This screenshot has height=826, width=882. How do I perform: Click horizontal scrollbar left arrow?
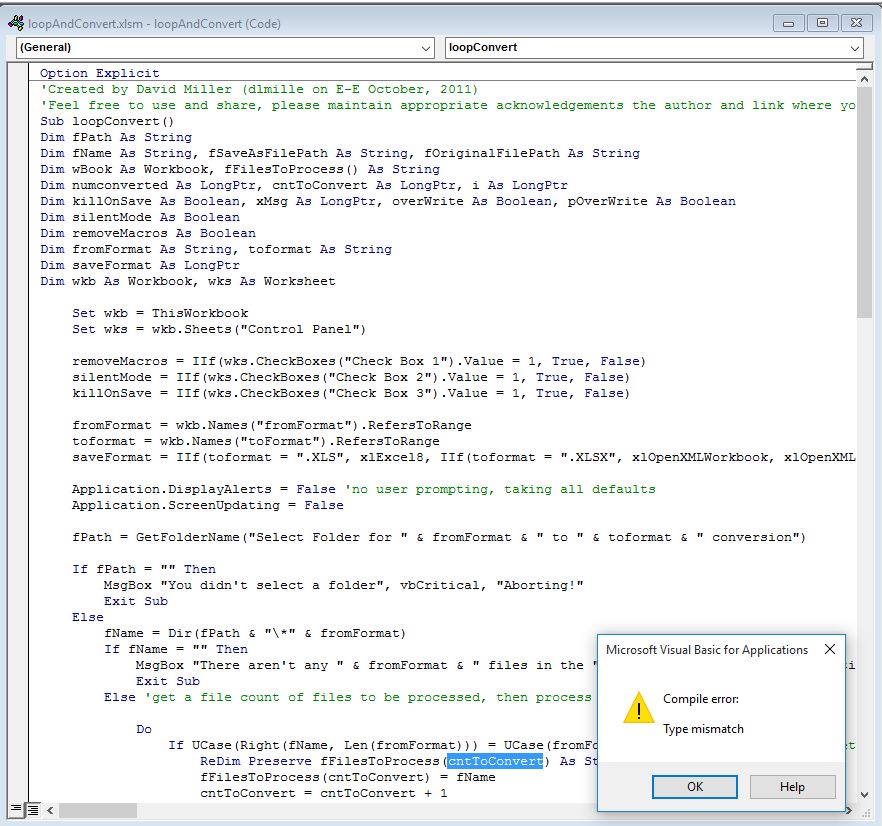tap(50, 810)
